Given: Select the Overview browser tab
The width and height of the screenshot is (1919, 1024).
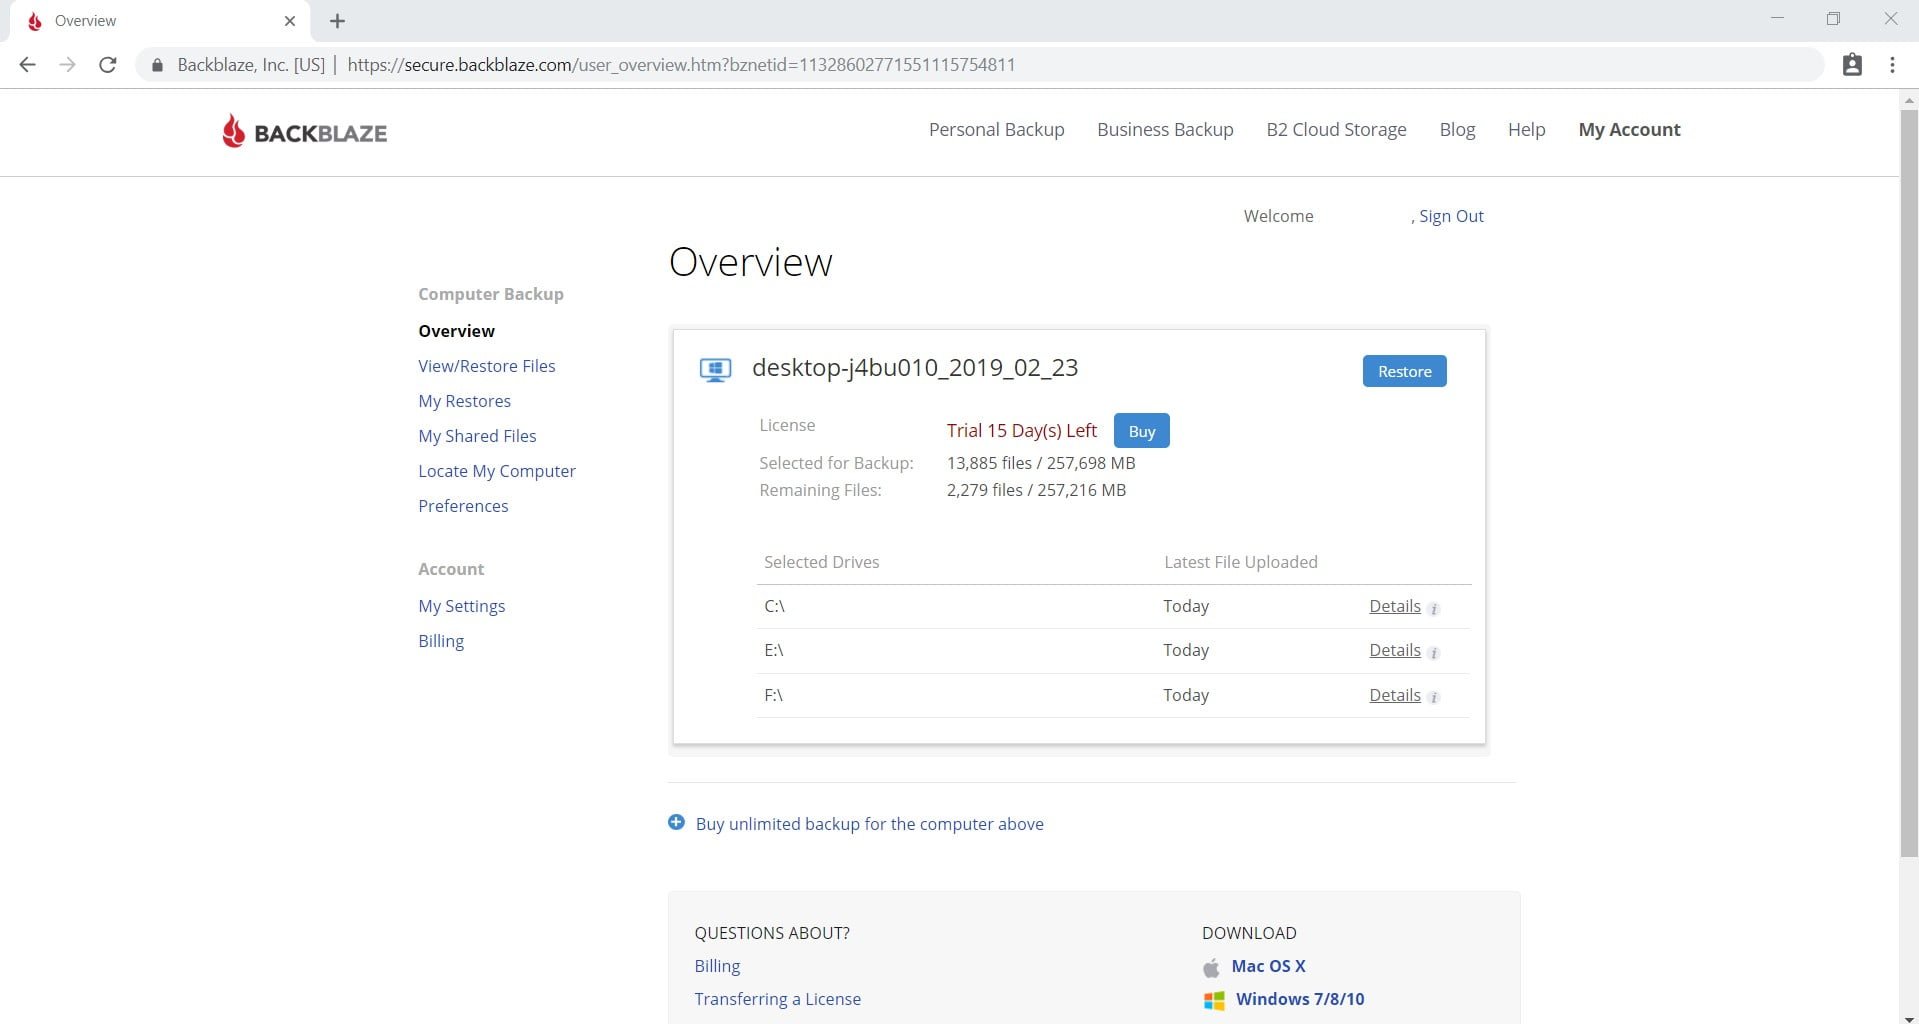Looking at the screenshot, I should [x=160, y=21].
